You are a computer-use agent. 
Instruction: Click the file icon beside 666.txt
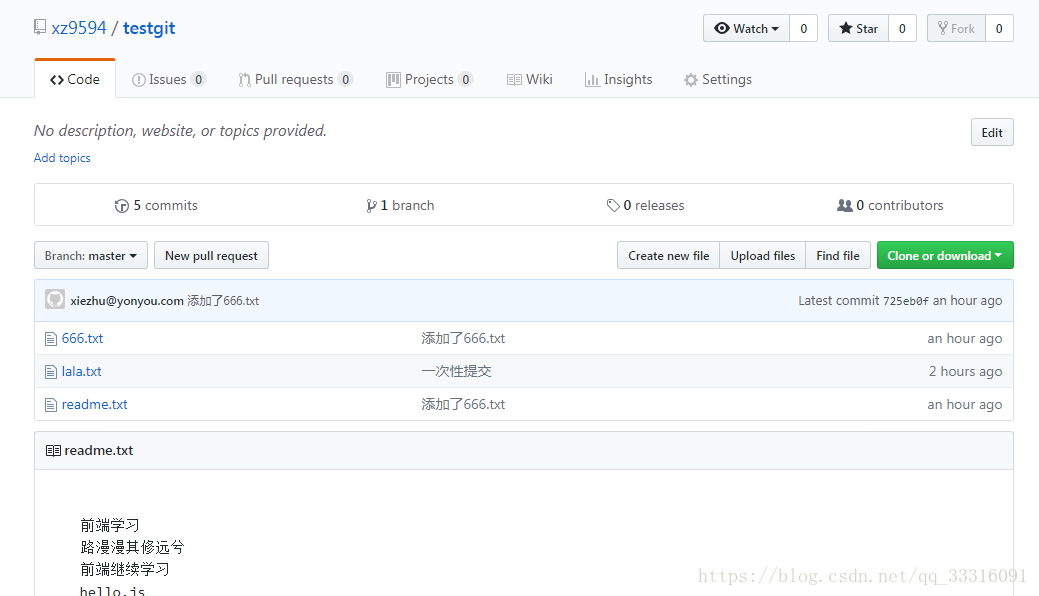[51, 339]
